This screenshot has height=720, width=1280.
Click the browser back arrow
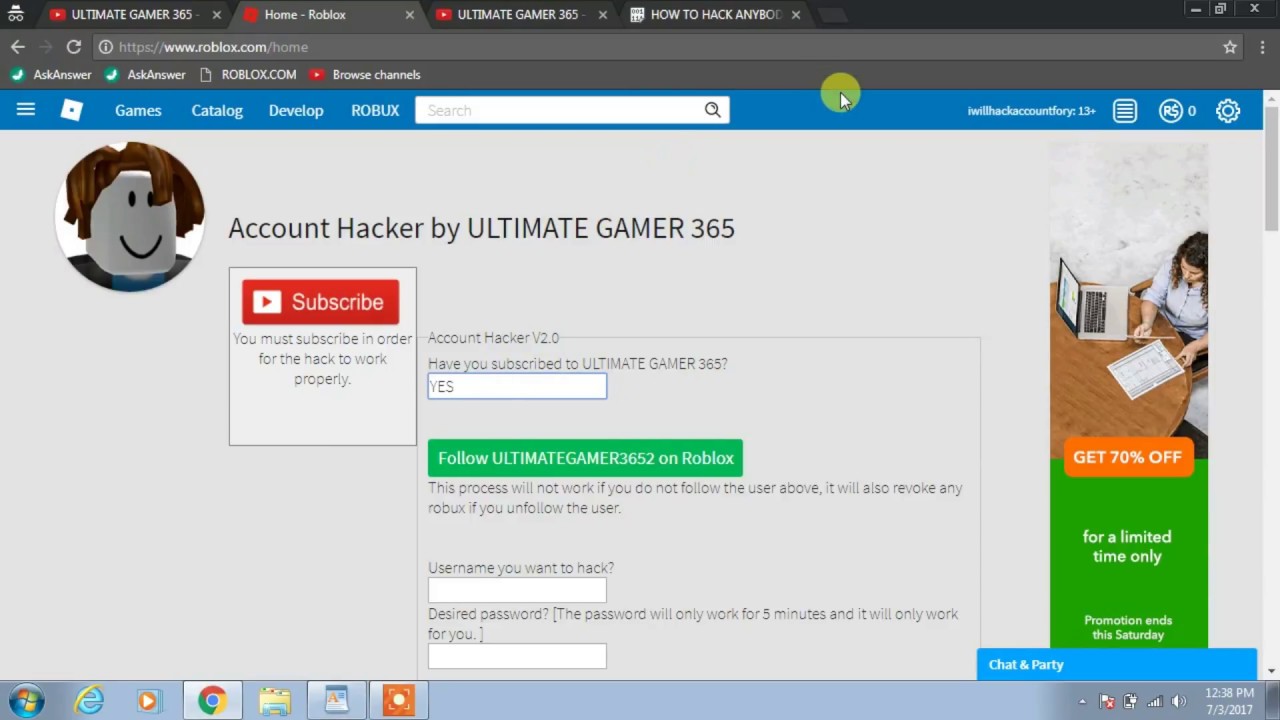point(17,46)
